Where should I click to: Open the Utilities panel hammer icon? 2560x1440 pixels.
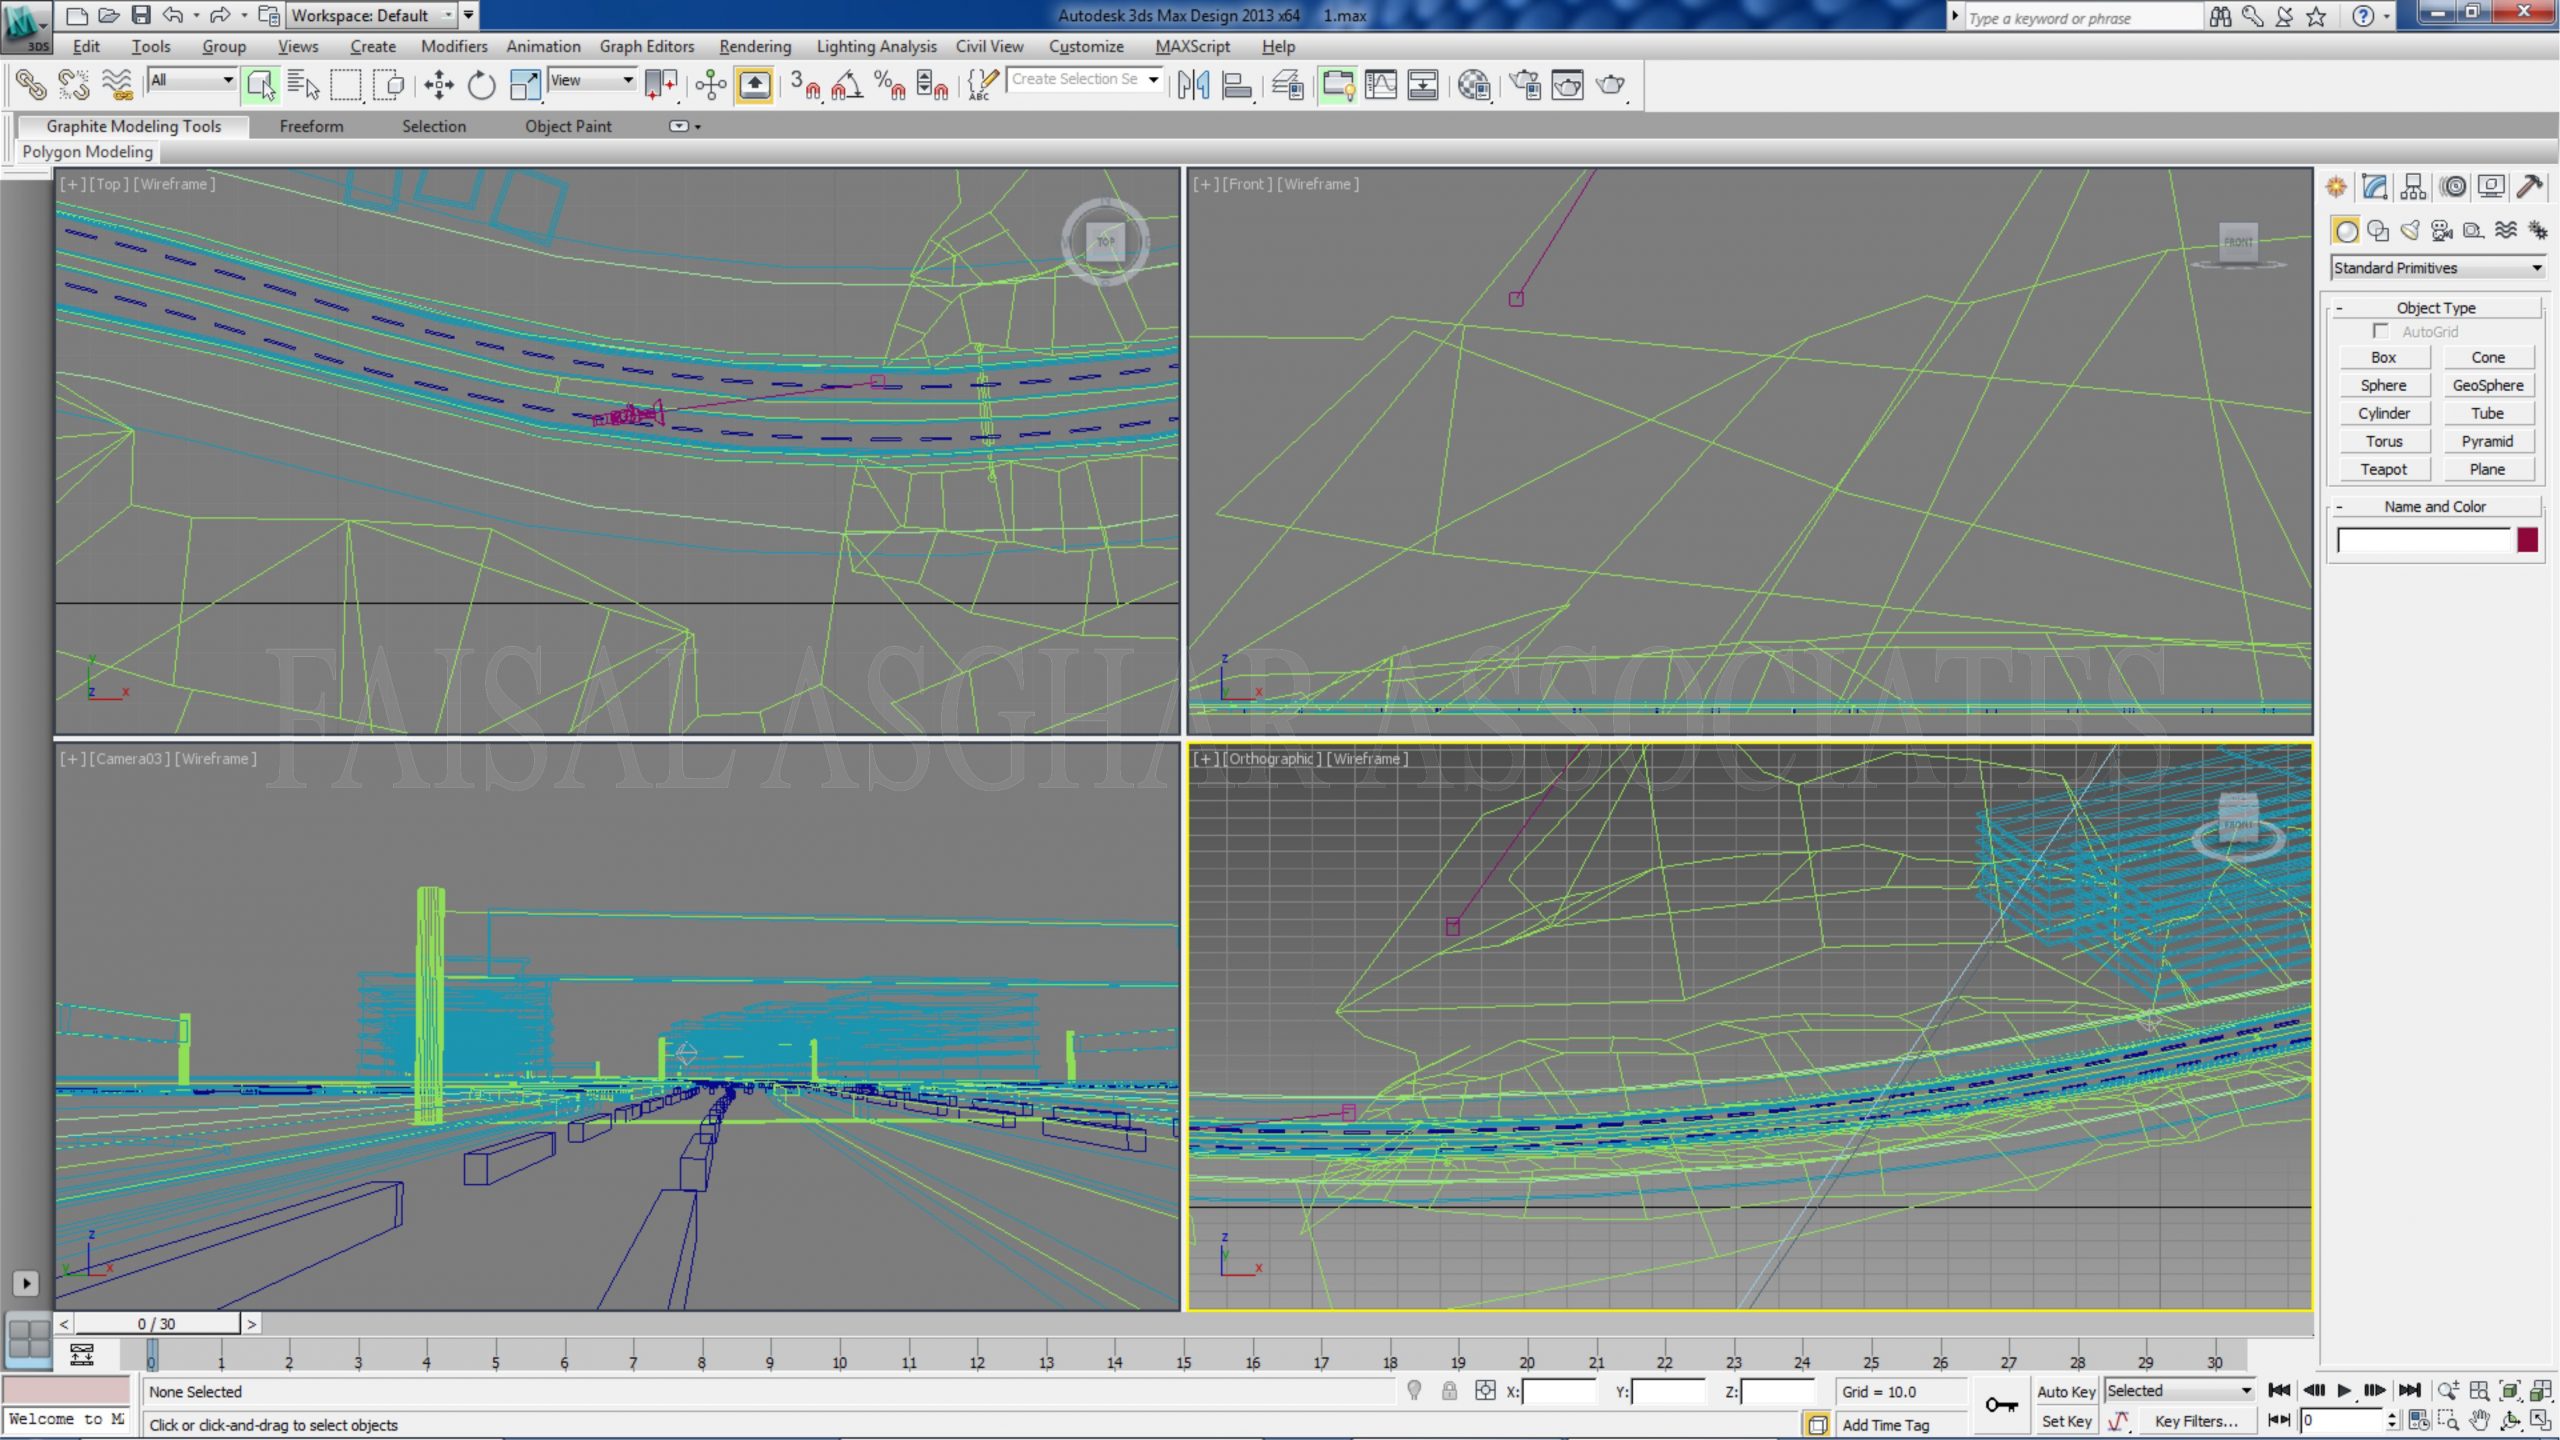coord(2529,187)
